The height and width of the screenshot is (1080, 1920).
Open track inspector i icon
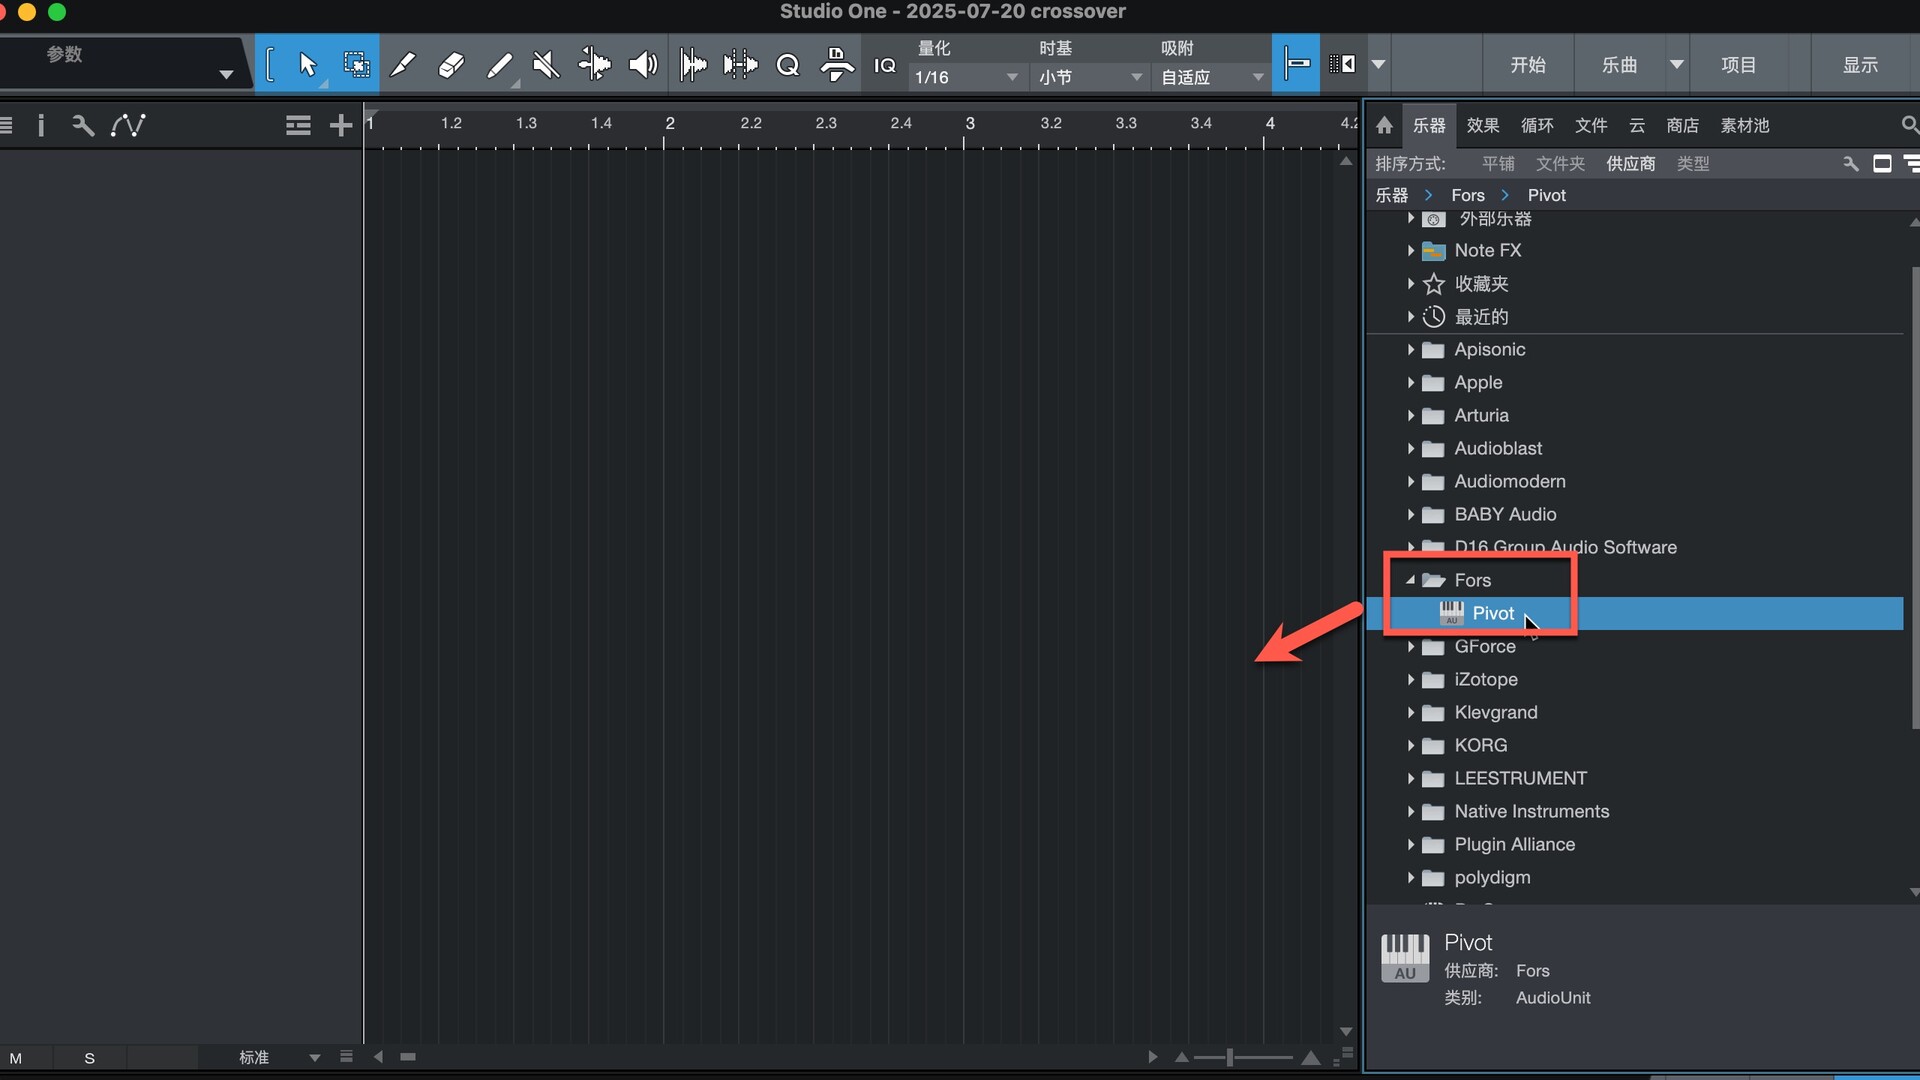[41, 125]
